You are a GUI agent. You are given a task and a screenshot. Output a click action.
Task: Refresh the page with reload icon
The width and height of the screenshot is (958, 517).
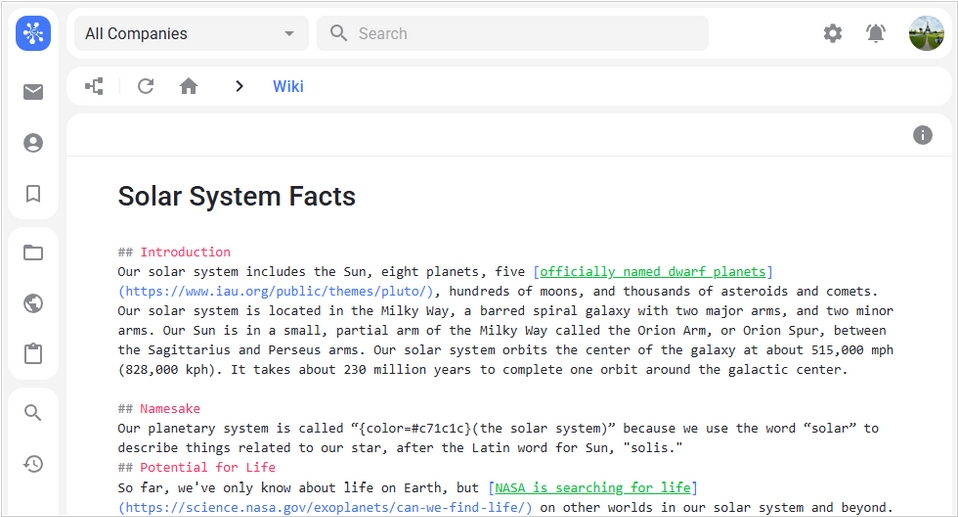click(145, 86)
